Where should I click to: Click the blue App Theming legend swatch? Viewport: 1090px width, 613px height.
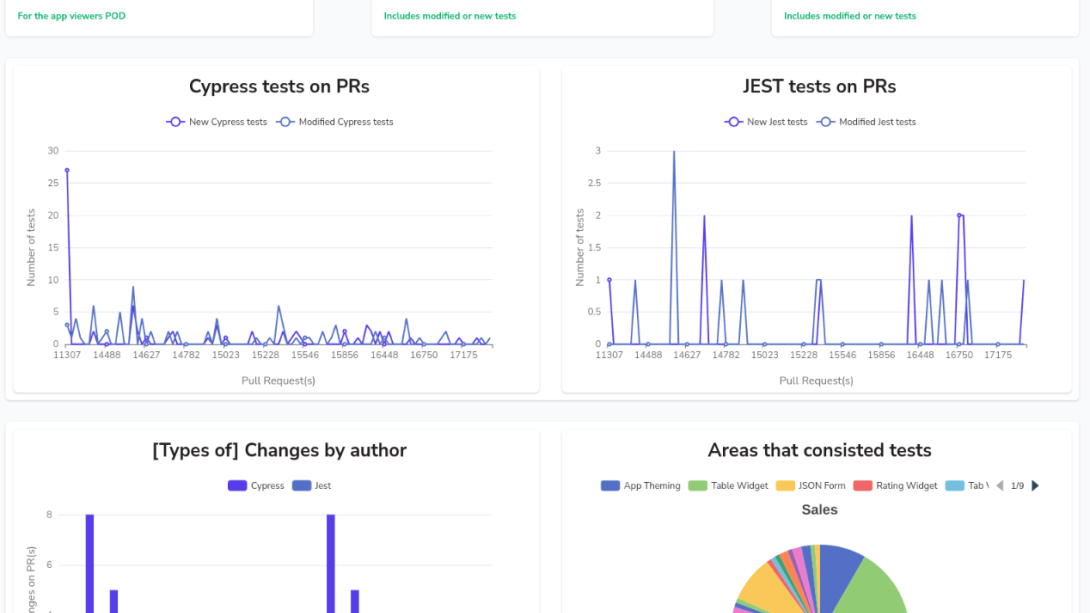(609, 485)
